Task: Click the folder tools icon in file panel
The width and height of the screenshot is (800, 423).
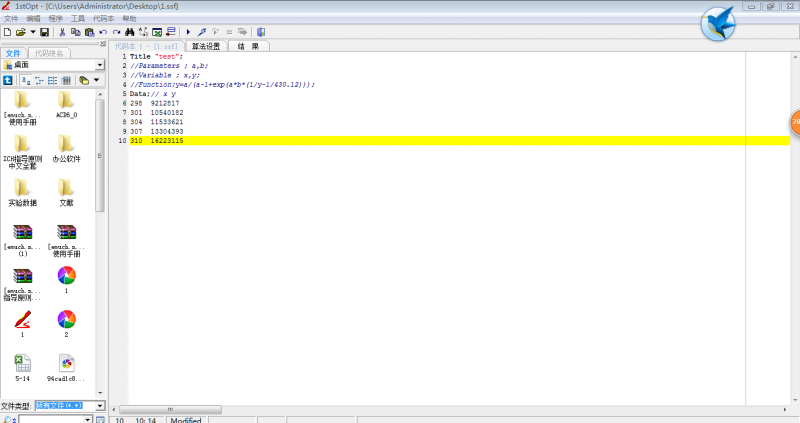Action: (x=84, y=80)
